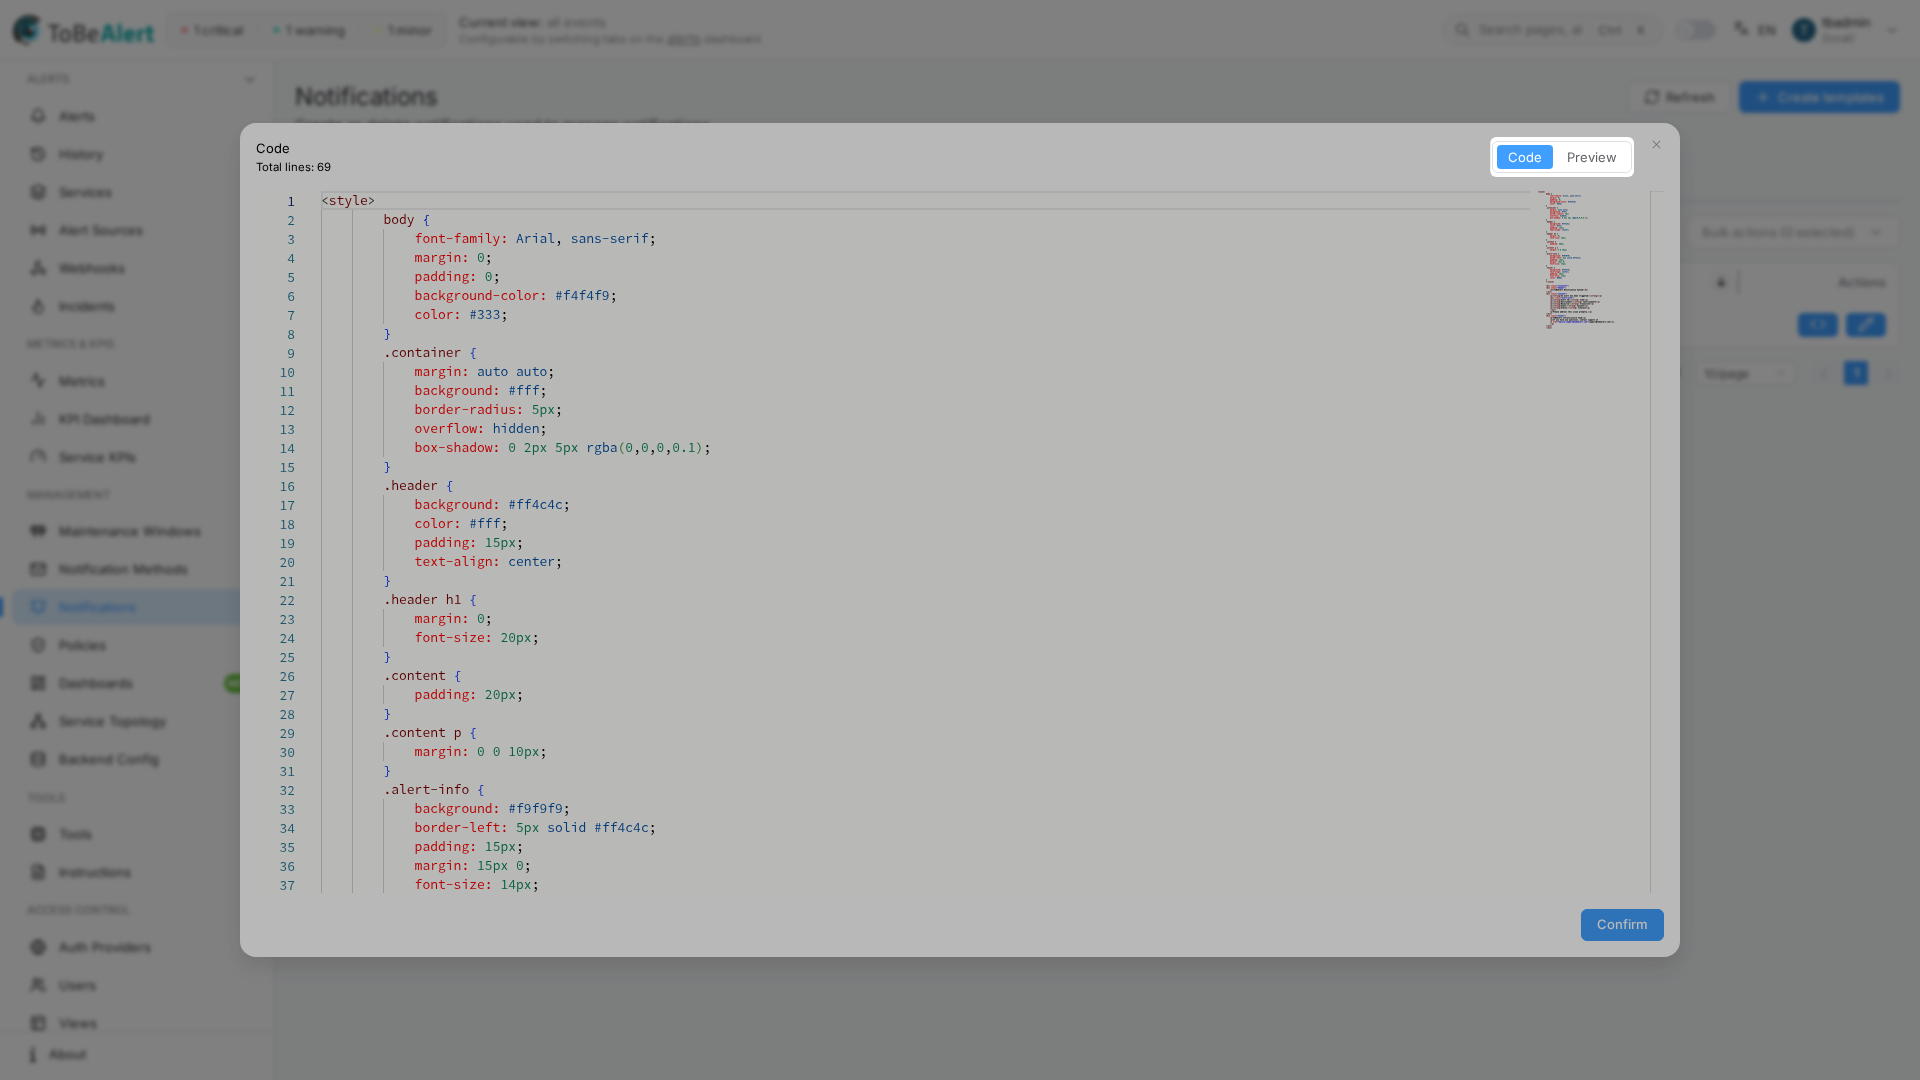Click the Service KPIs gauge icon
The width and height of the screenshot is (1920, 1080).
coord(38,457)
